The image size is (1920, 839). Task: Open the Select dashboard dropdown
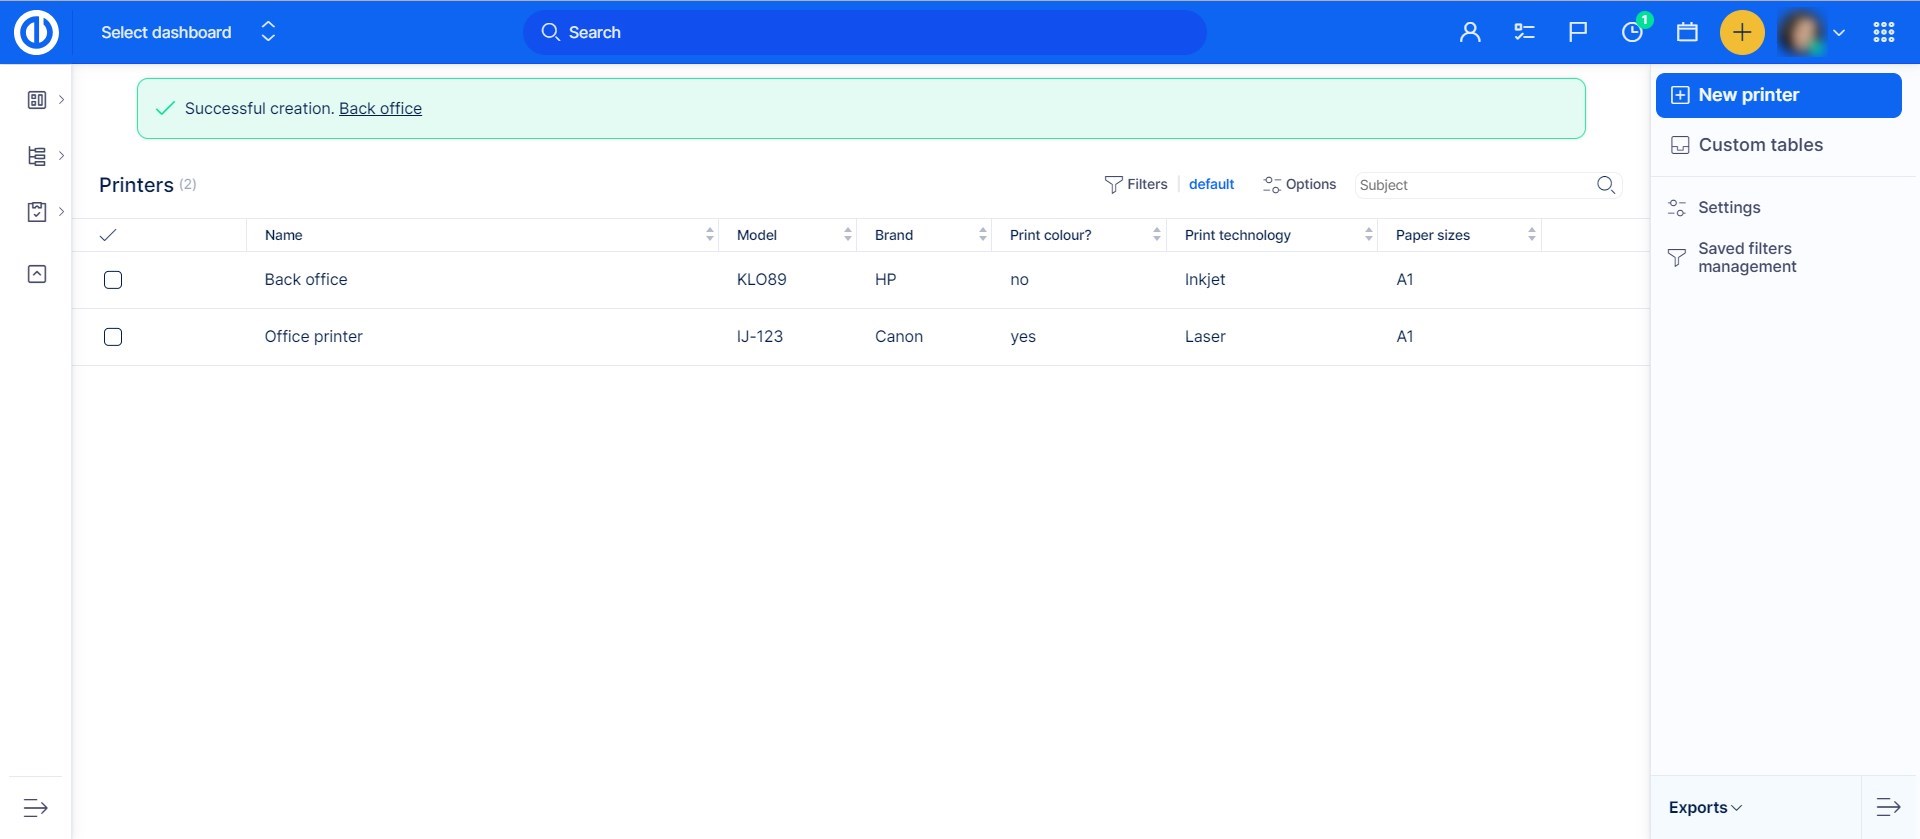187,32
